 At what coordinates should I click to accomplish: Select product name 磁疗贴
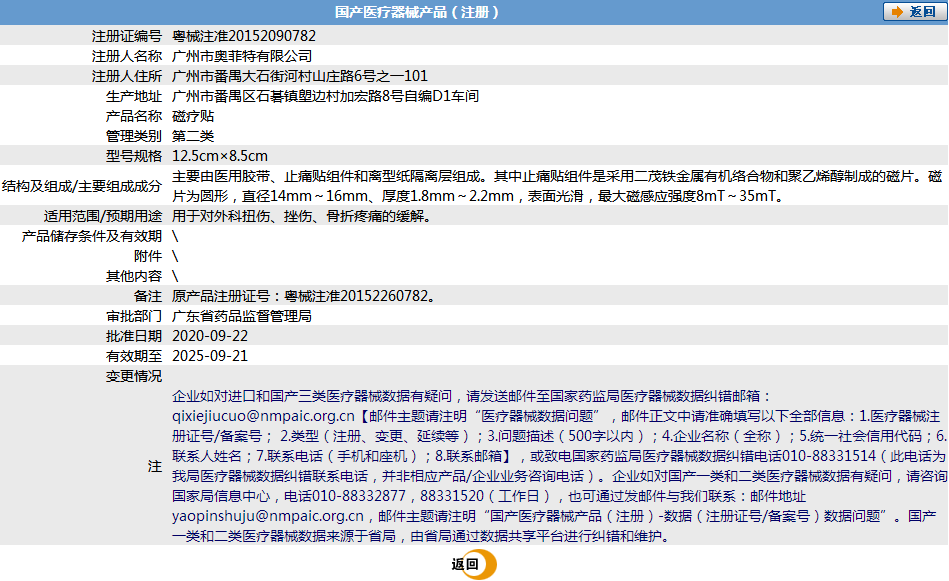click(x=193, y=116)
